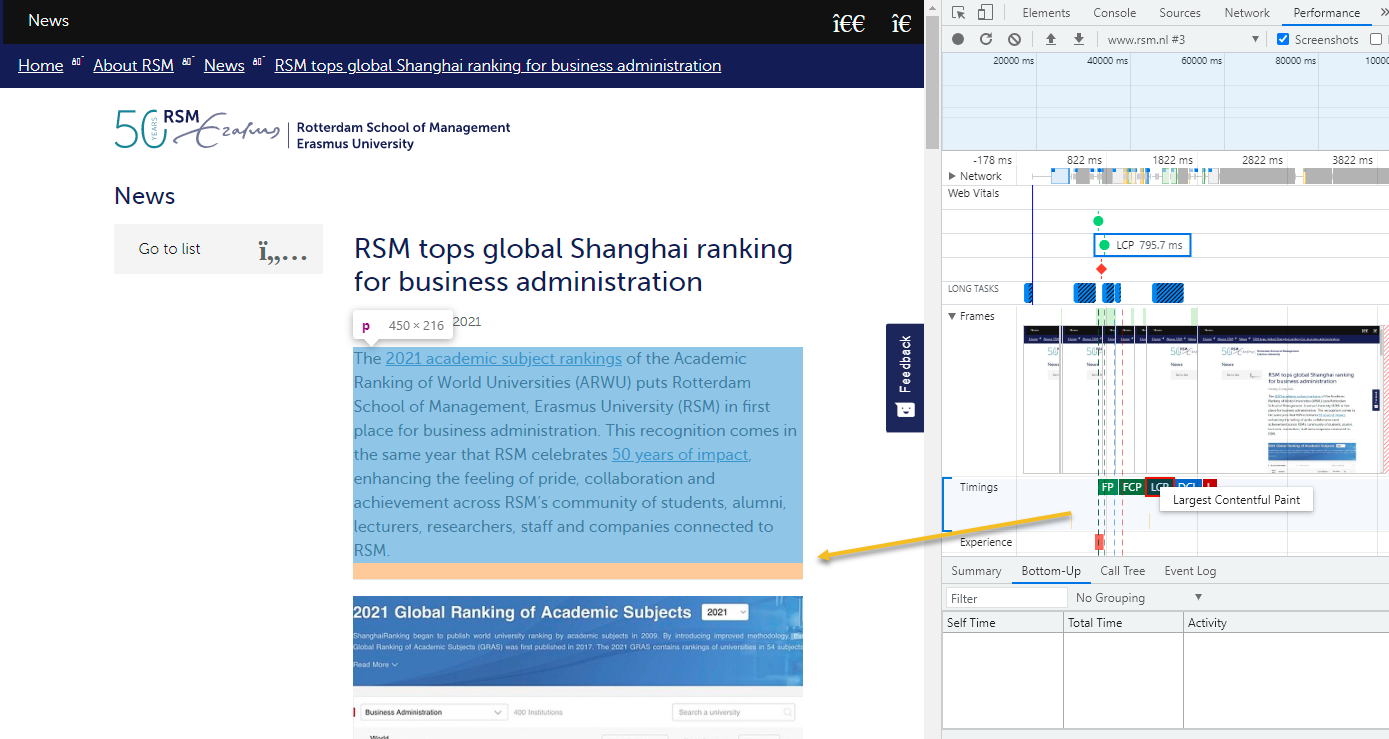Uncheck the Screenshots checkbox
1389x739 pixels.
(x=1283, y=39)
